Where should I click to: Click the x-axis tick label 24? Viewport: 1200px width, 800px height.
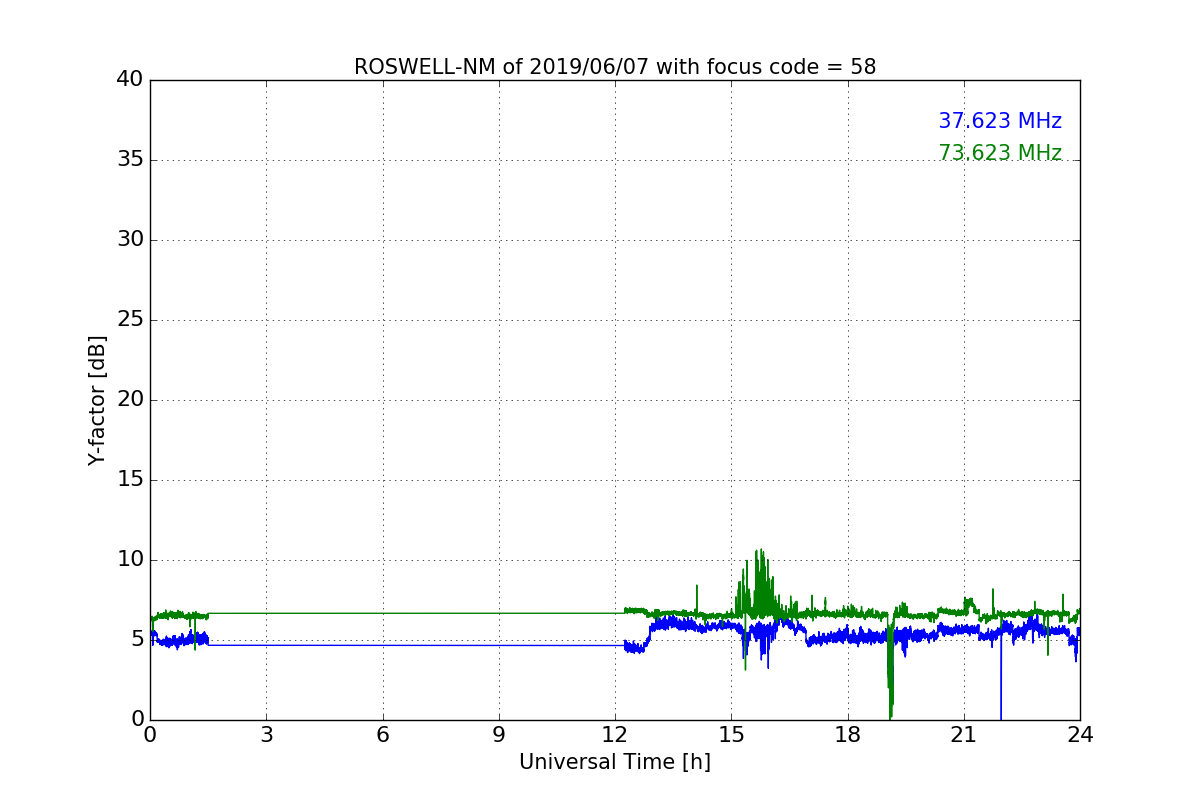click(1080, 735)
